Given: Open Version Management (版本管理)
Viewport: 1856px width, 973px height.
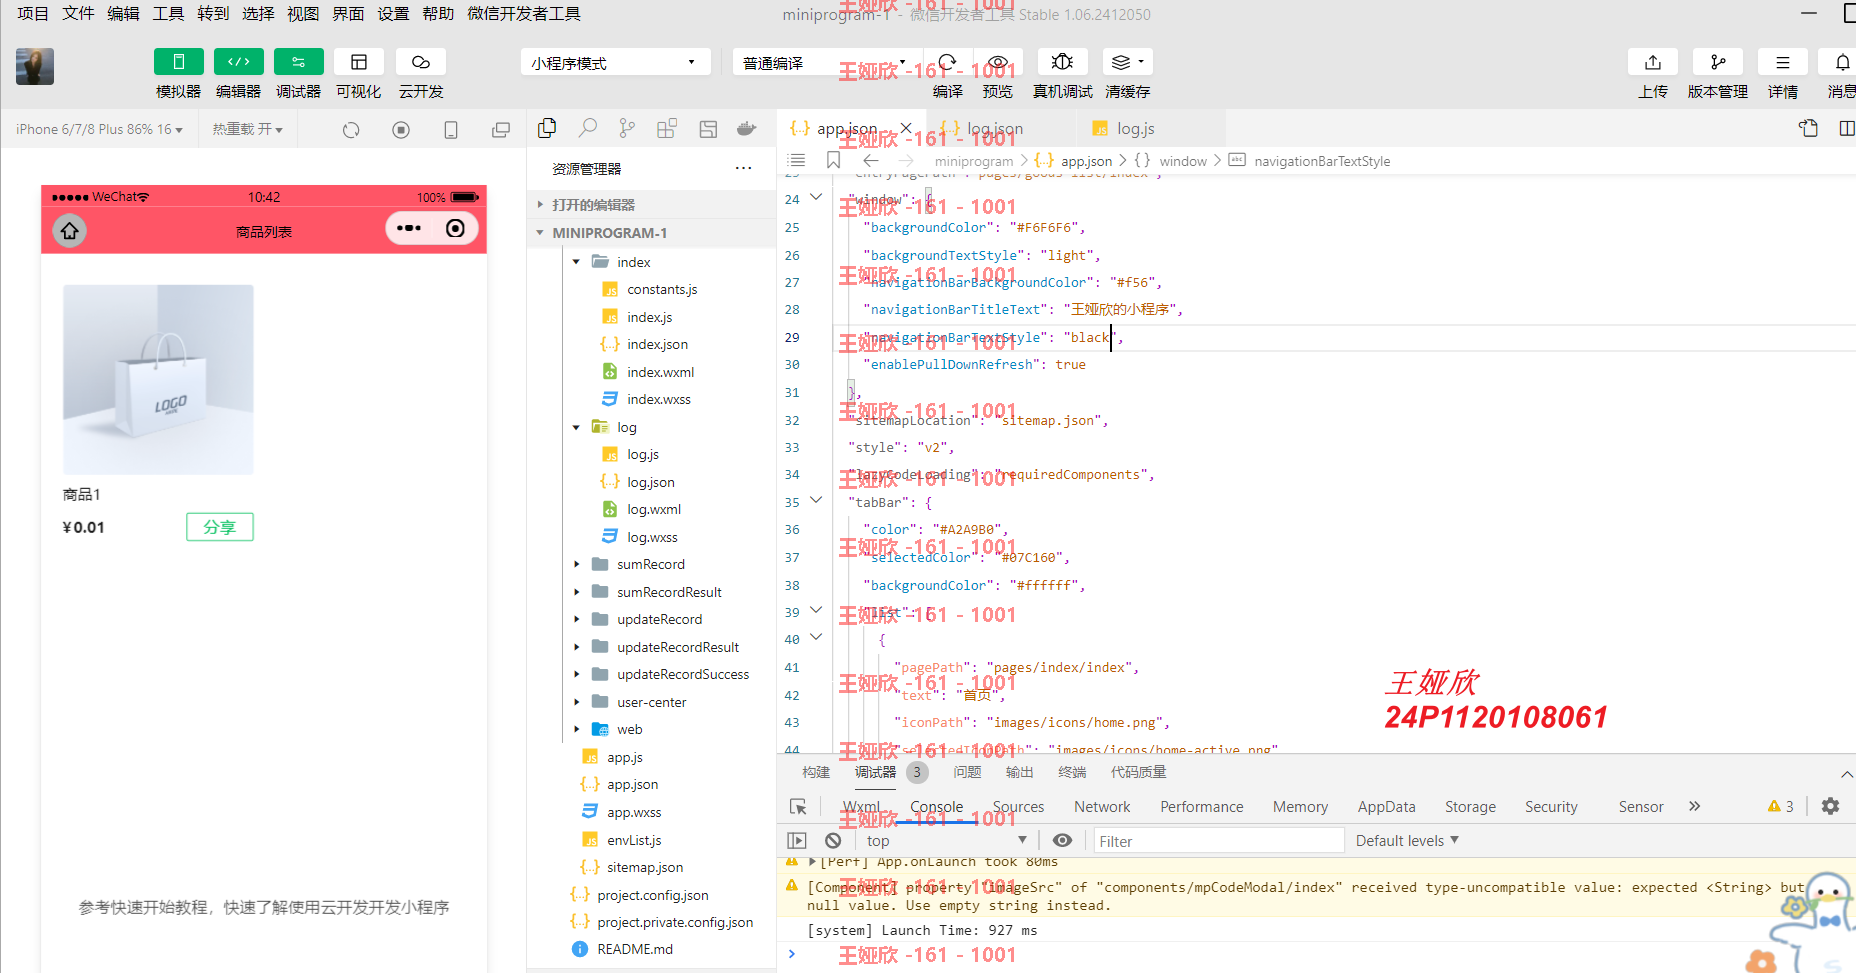Looking at the screenshot, I should pos(1718,62).
